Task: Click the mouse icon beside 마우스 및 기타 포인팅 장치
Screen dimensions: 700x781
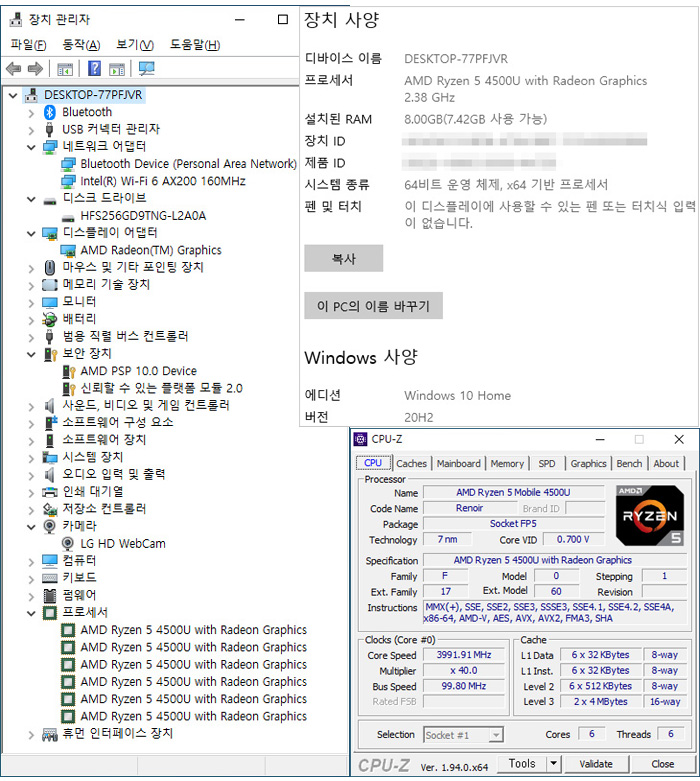Action: [x=50, y=267]
